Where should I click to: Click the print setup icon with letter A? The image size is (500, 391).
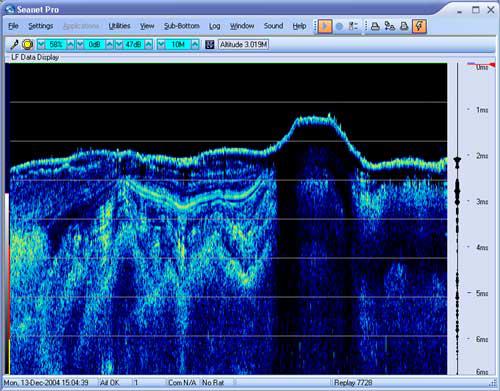click(389, 26)
